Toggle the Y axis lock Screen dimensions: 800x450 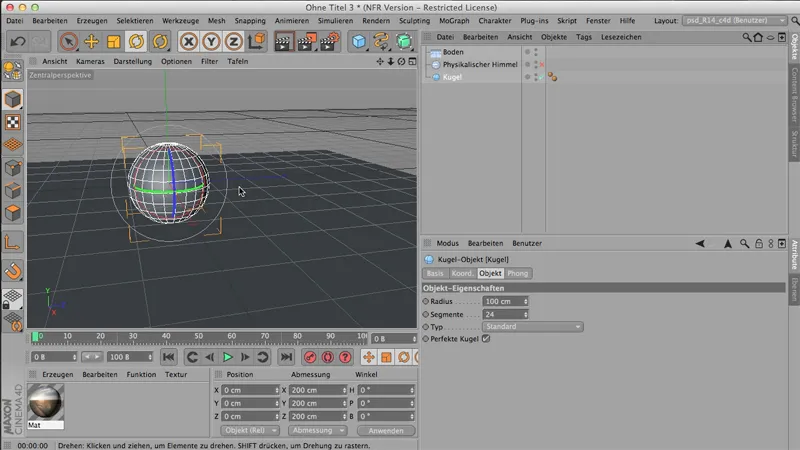tap(211, 41)
